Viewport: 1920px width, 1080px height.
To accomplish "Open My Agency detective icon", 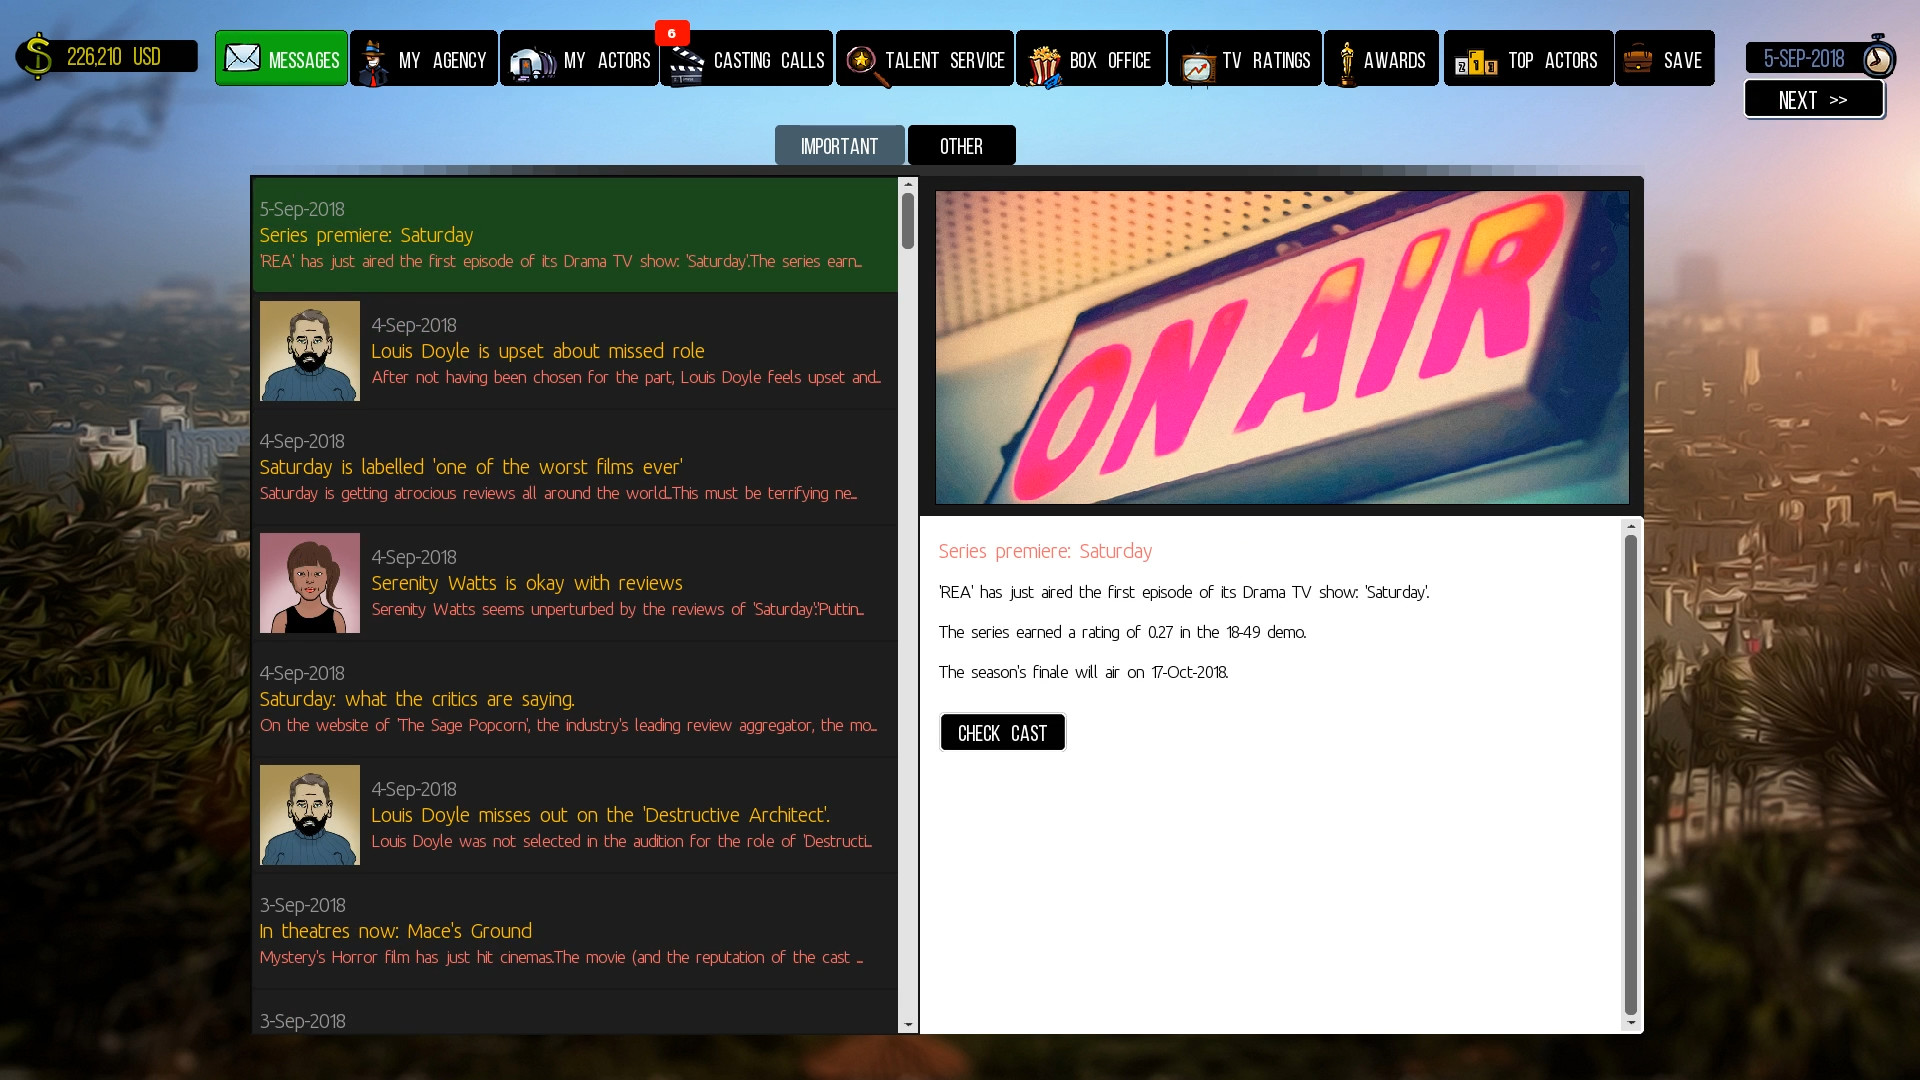I will point(375,62).
